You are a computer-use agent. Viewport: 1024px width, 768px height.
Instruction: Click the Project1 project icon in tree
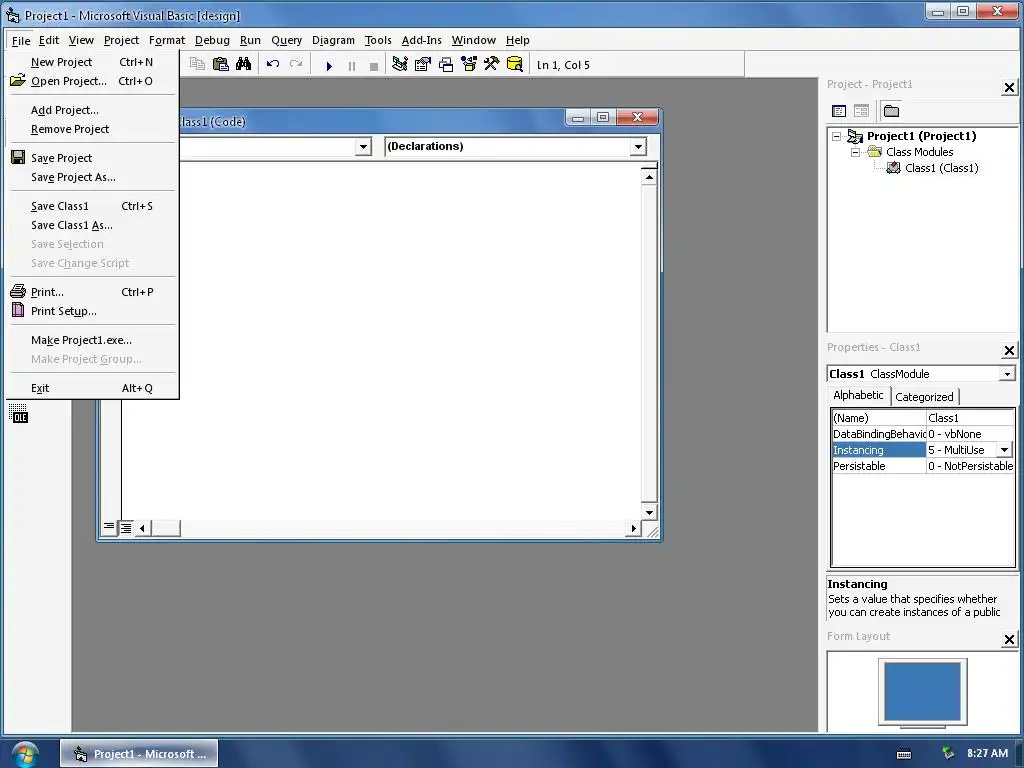855,136
